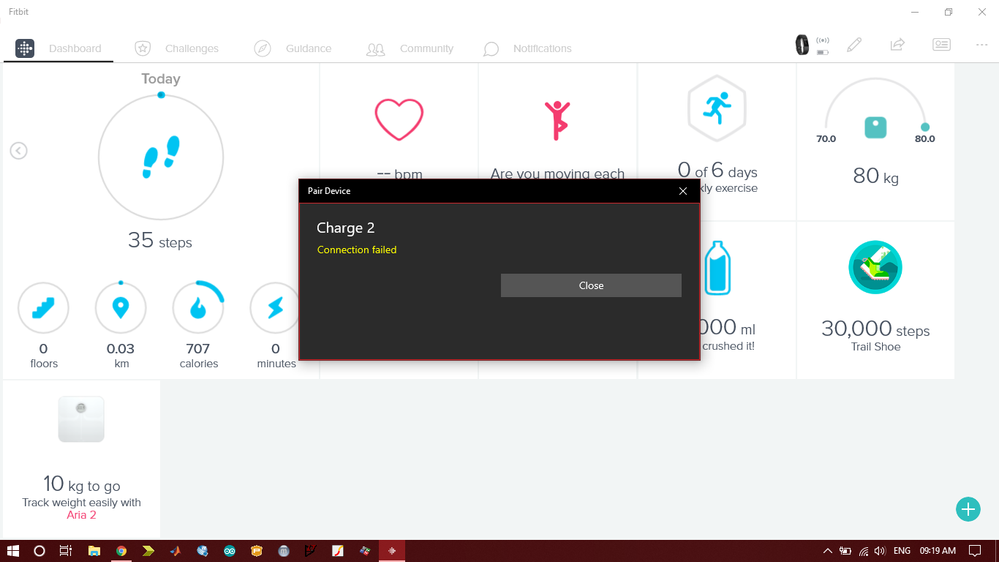Image resolution: width=999 pixels, height=562 pixels.
Task: Follow the Aria 2 link
Action: 82,515
